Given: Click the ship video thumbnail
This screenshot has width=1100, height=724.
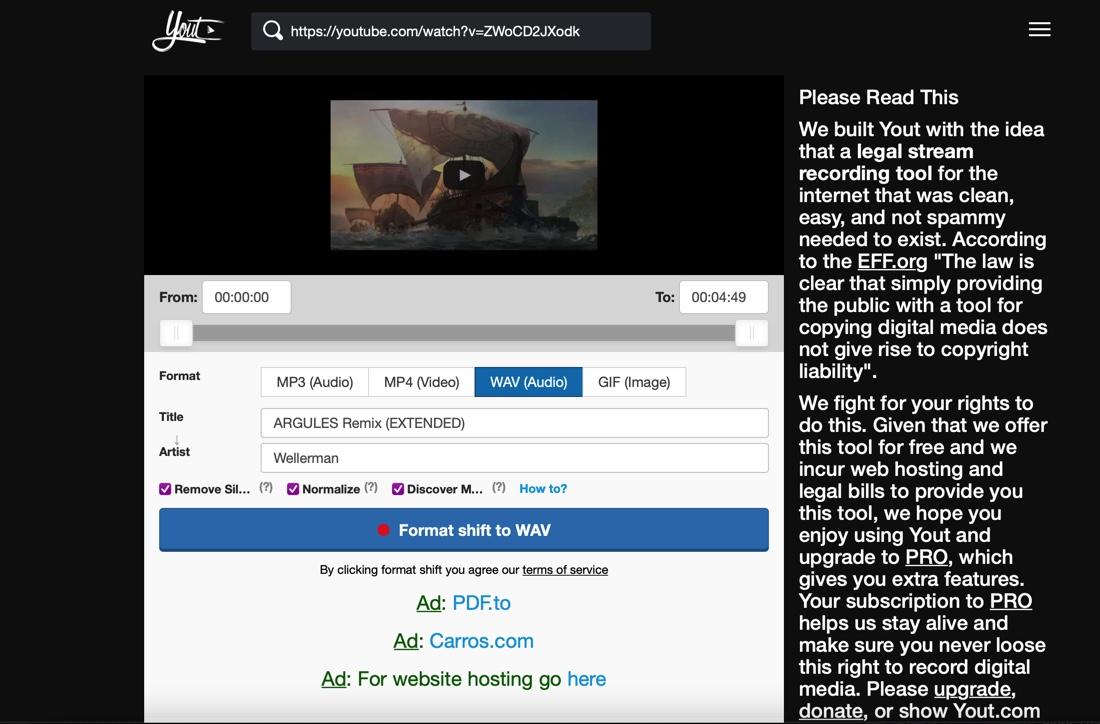Looking at the screenshot, I should tap(464, 175).
